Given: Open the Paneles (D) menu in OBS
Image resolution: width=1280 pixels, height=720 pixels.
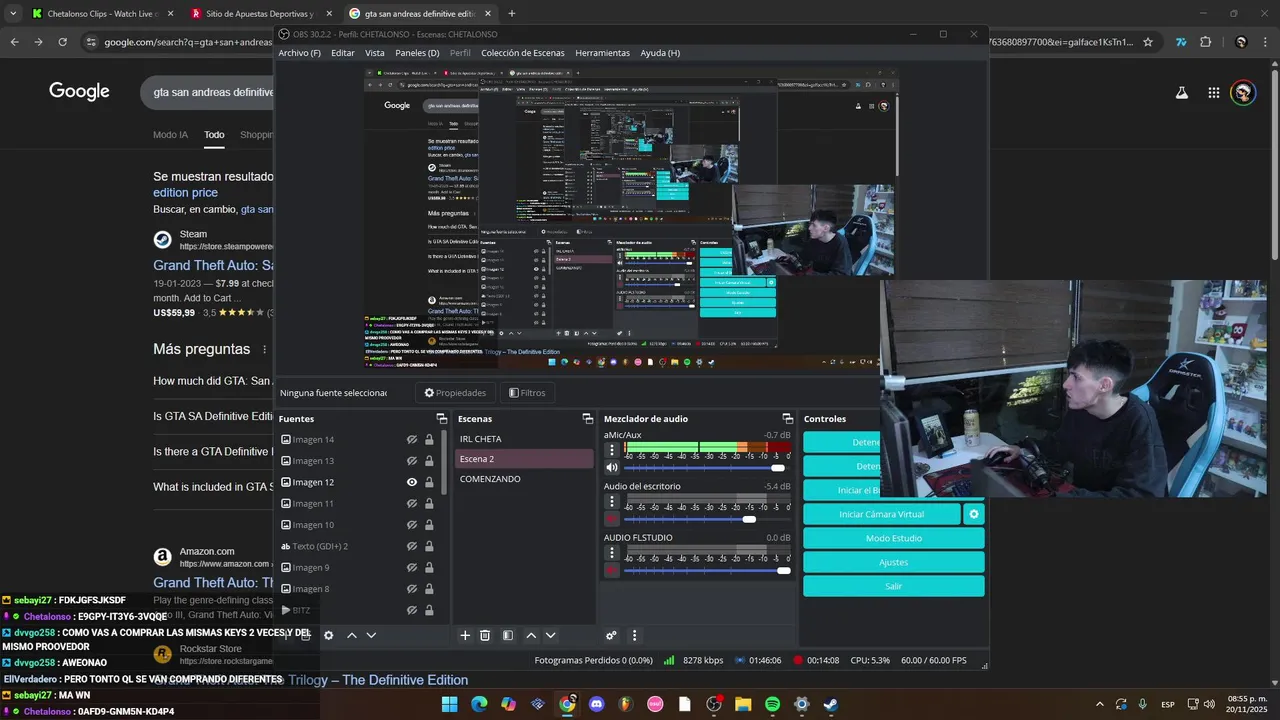Looking at the screenshot, I should pos(417,53).
